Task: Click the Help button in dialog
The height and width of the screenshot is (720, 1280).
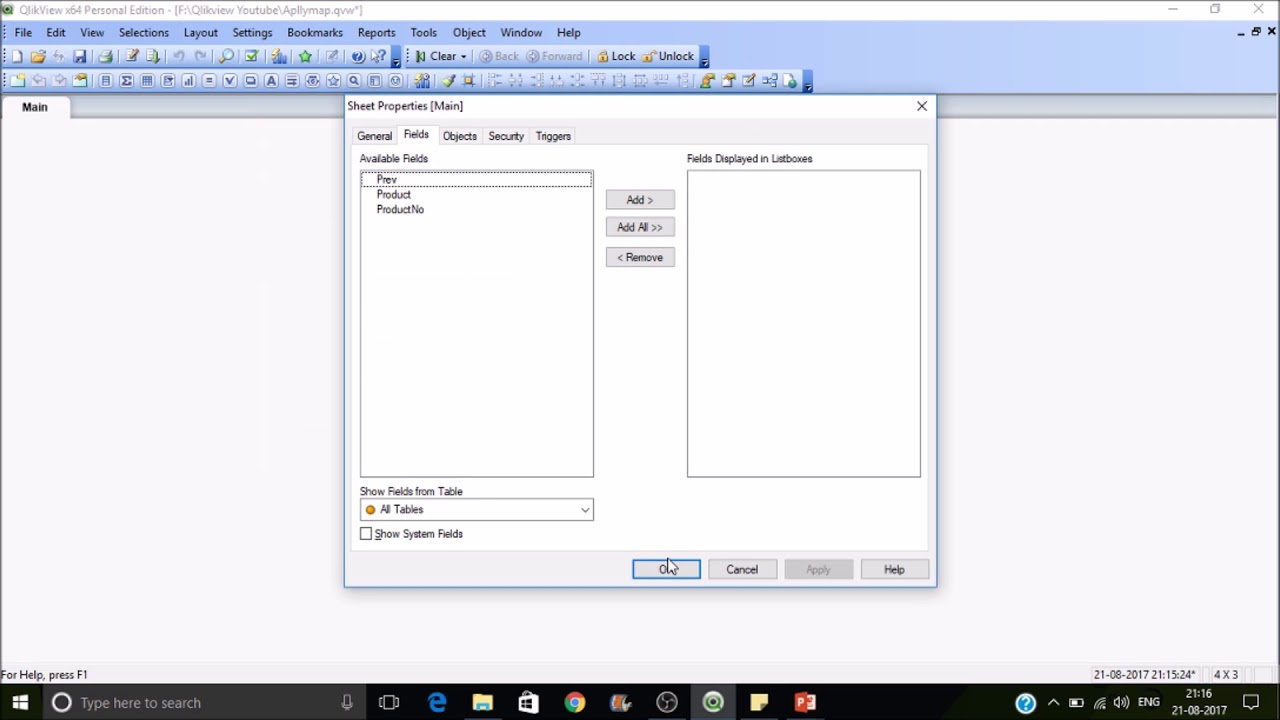Action: 894,569
